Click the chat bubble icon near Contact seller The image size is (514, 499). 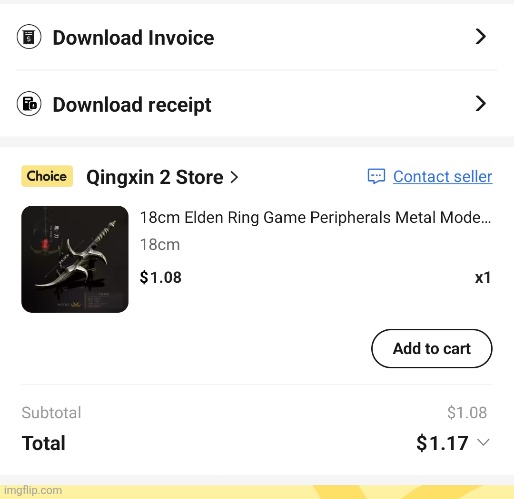pos(376,176)
